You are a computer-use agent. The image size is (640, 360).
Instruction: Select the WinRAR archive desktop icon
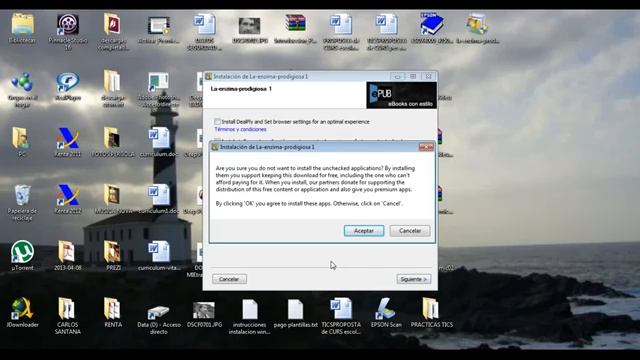pyautogui.click(x=295, y=29)
